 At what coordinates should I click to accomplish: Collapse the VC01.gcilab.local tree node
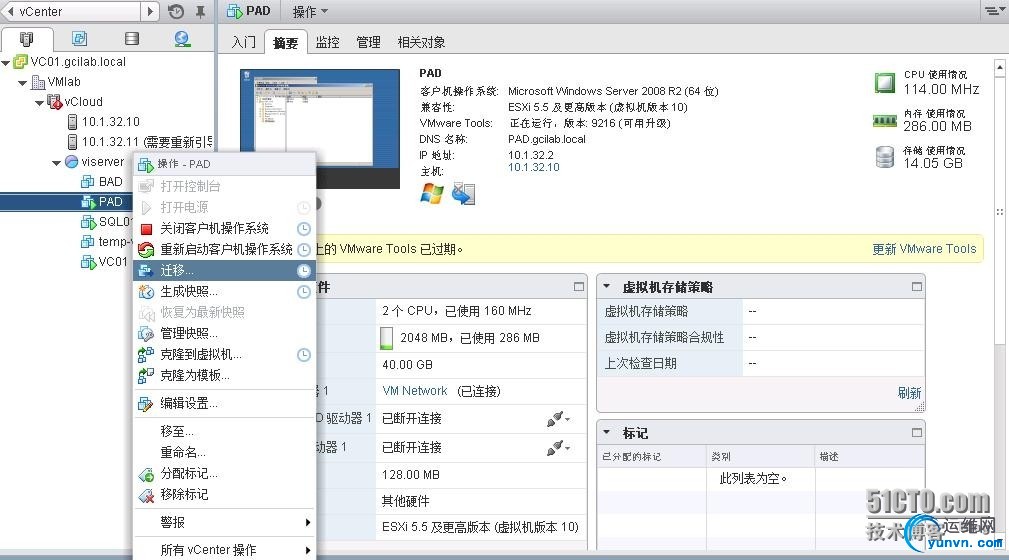[x=6, y=63]
